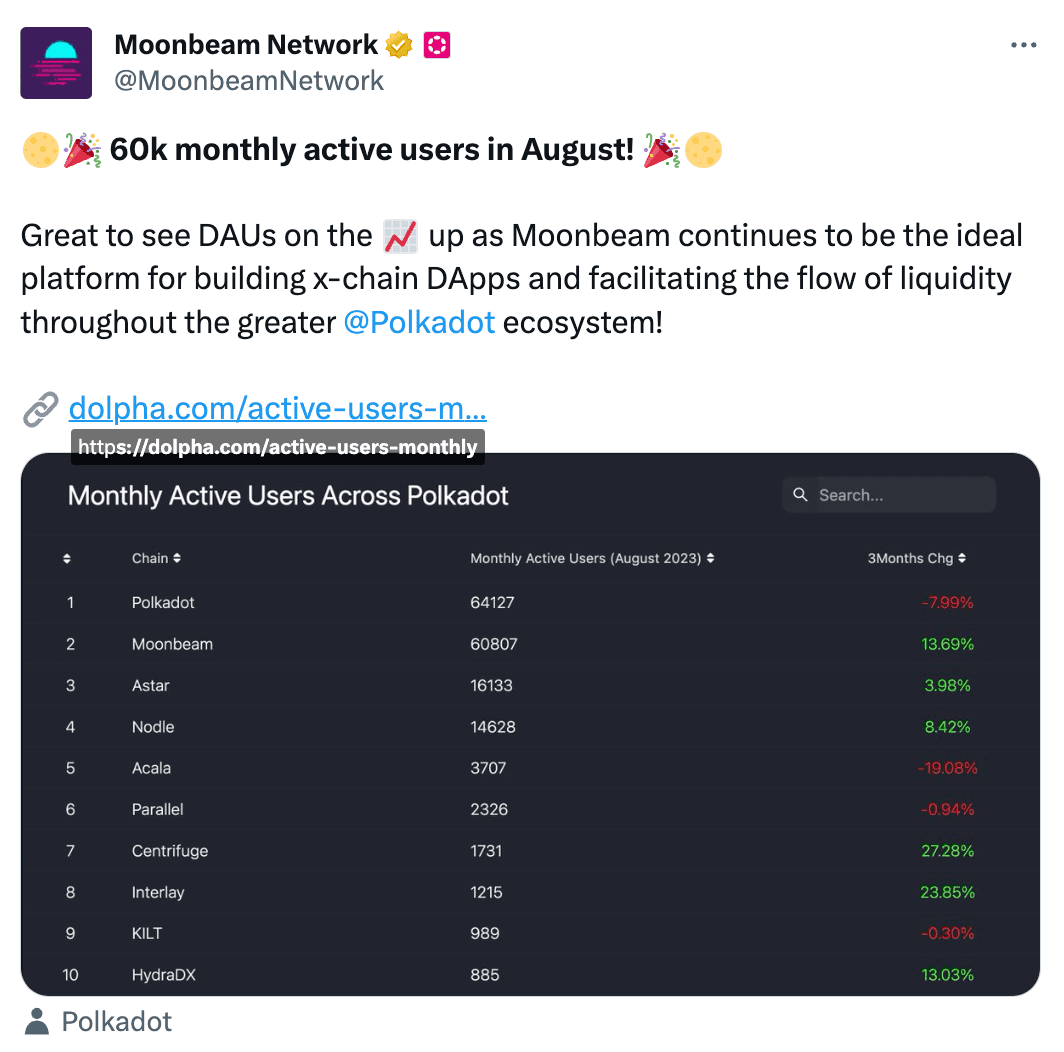Screen dimensions: 1064x1052
Task: Click the pink Polkadot affiliate badge
Action: pos(436,45)
